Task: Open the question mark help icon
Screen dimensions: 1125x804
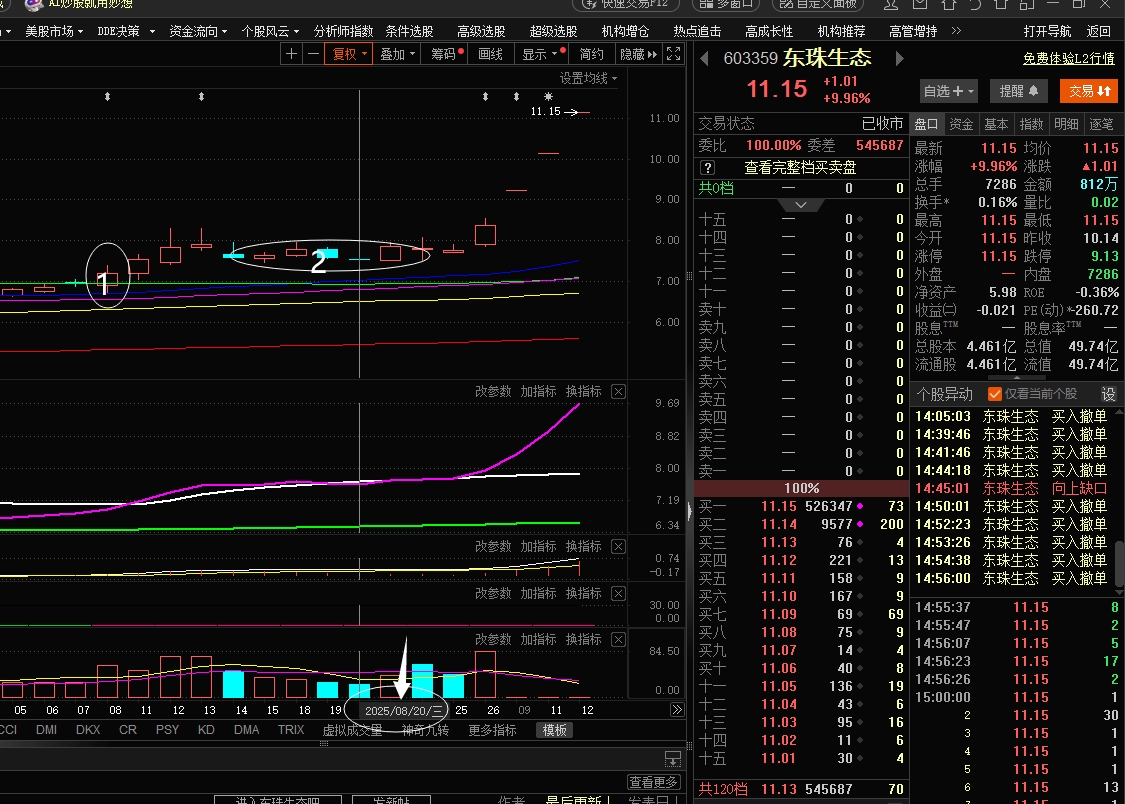Action: pyautogui.click(x=707, y=168)
